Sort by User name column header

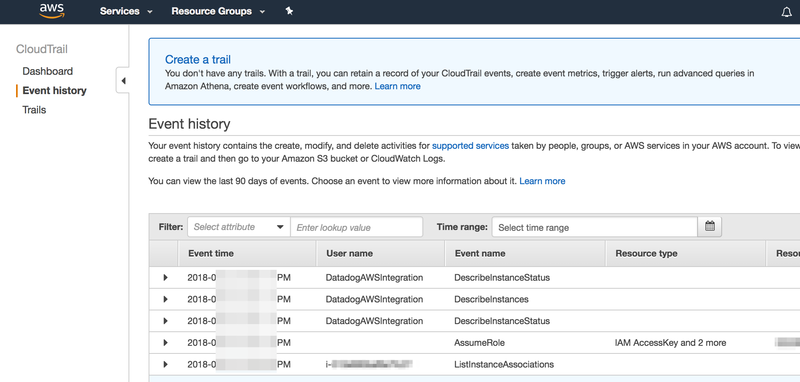381,253
